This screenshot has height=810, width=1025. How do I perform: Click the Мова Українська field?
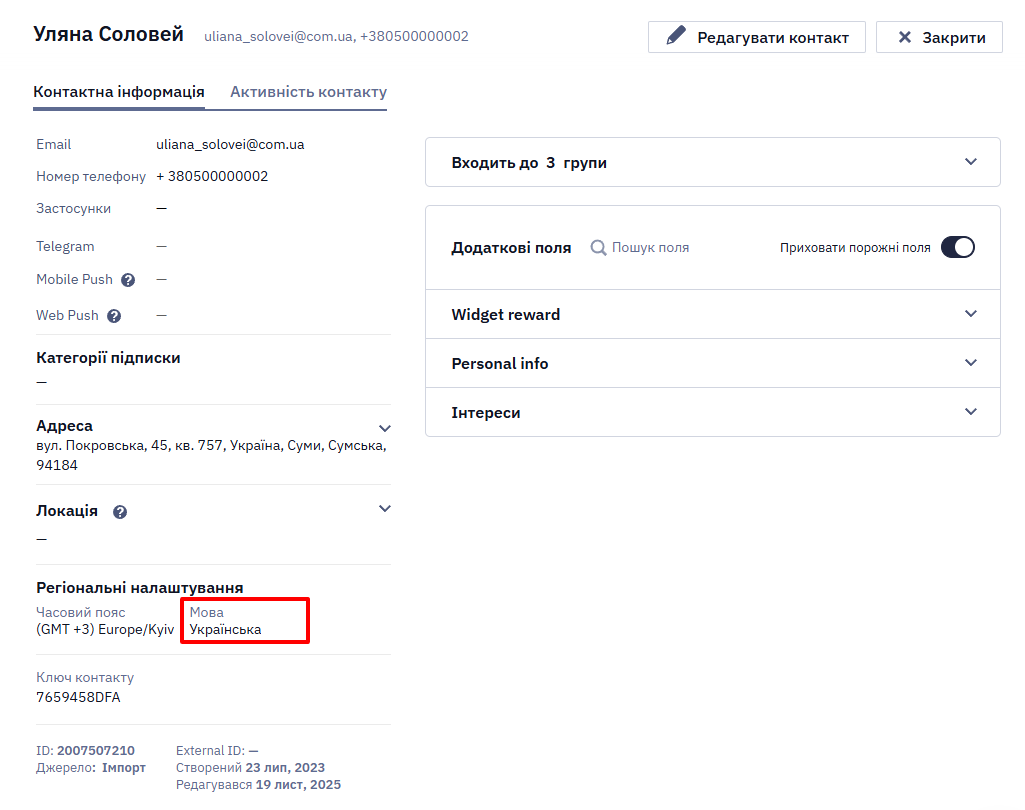coord(244,620)
